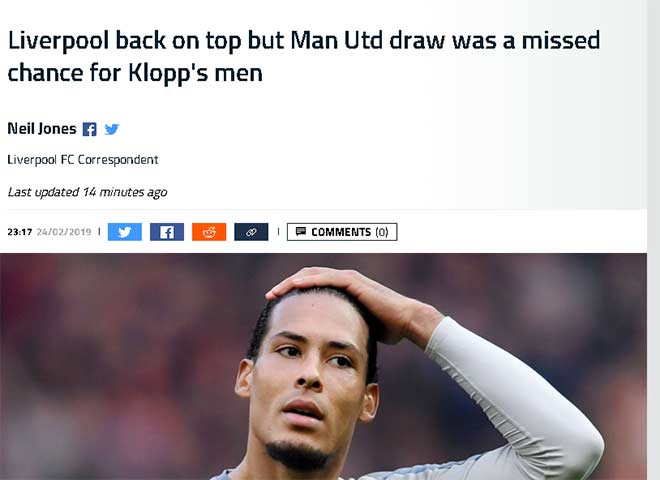Click the Liverpool FC Correspondent label
The image size is (660, 480).
click(x=83, y=160)
